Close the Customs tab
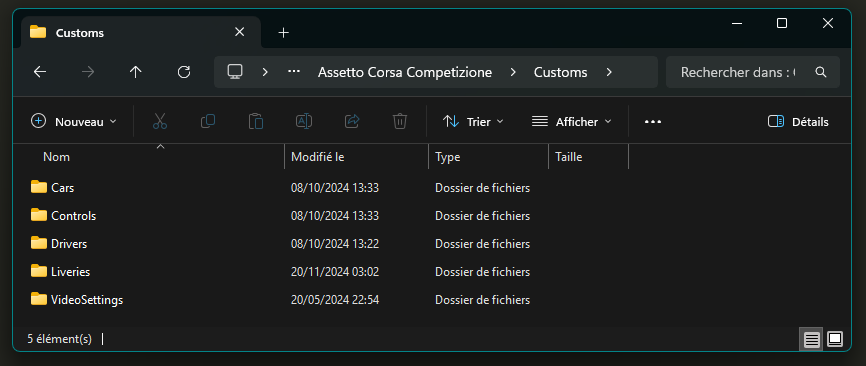 (239, 32)
